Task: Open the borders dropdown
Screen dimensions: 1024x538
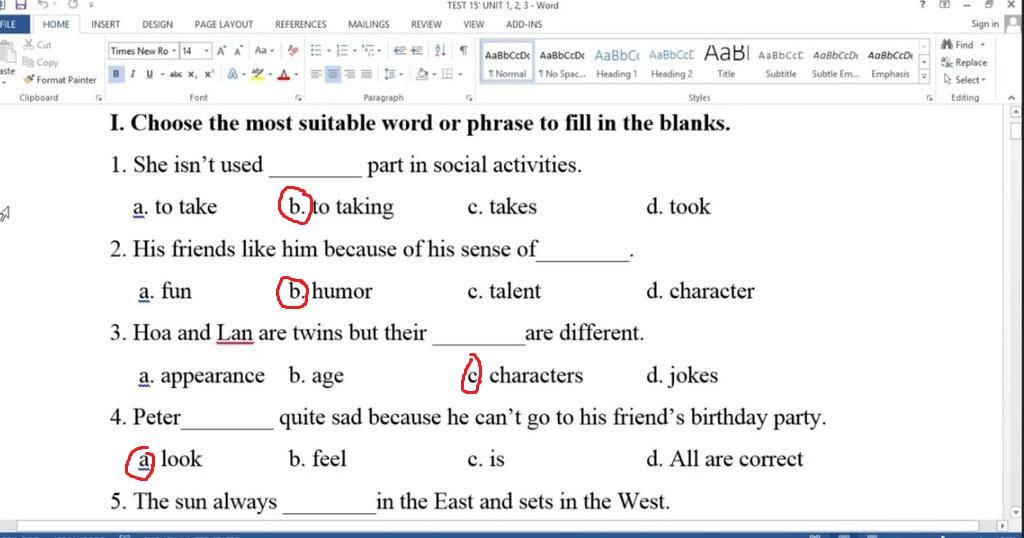Action: (x=460, y=74)
